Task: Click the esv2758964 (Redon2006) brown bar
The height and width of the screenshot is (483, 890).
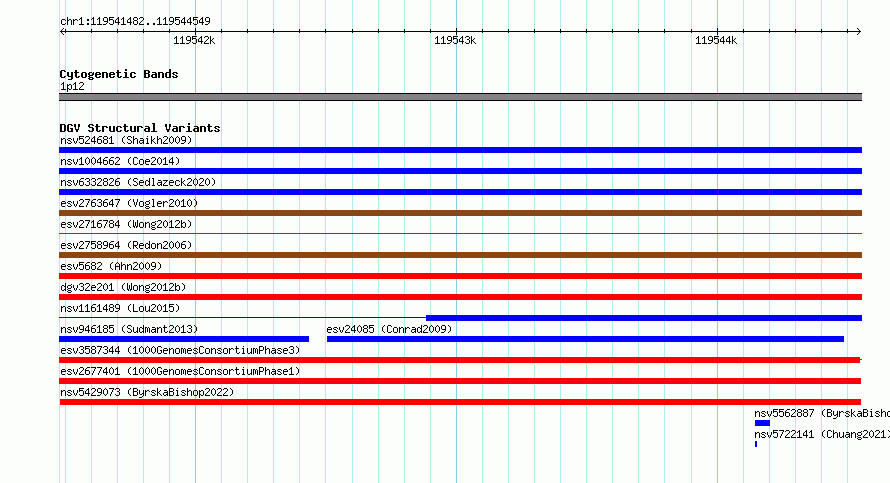Action: (x=460, y=255)
